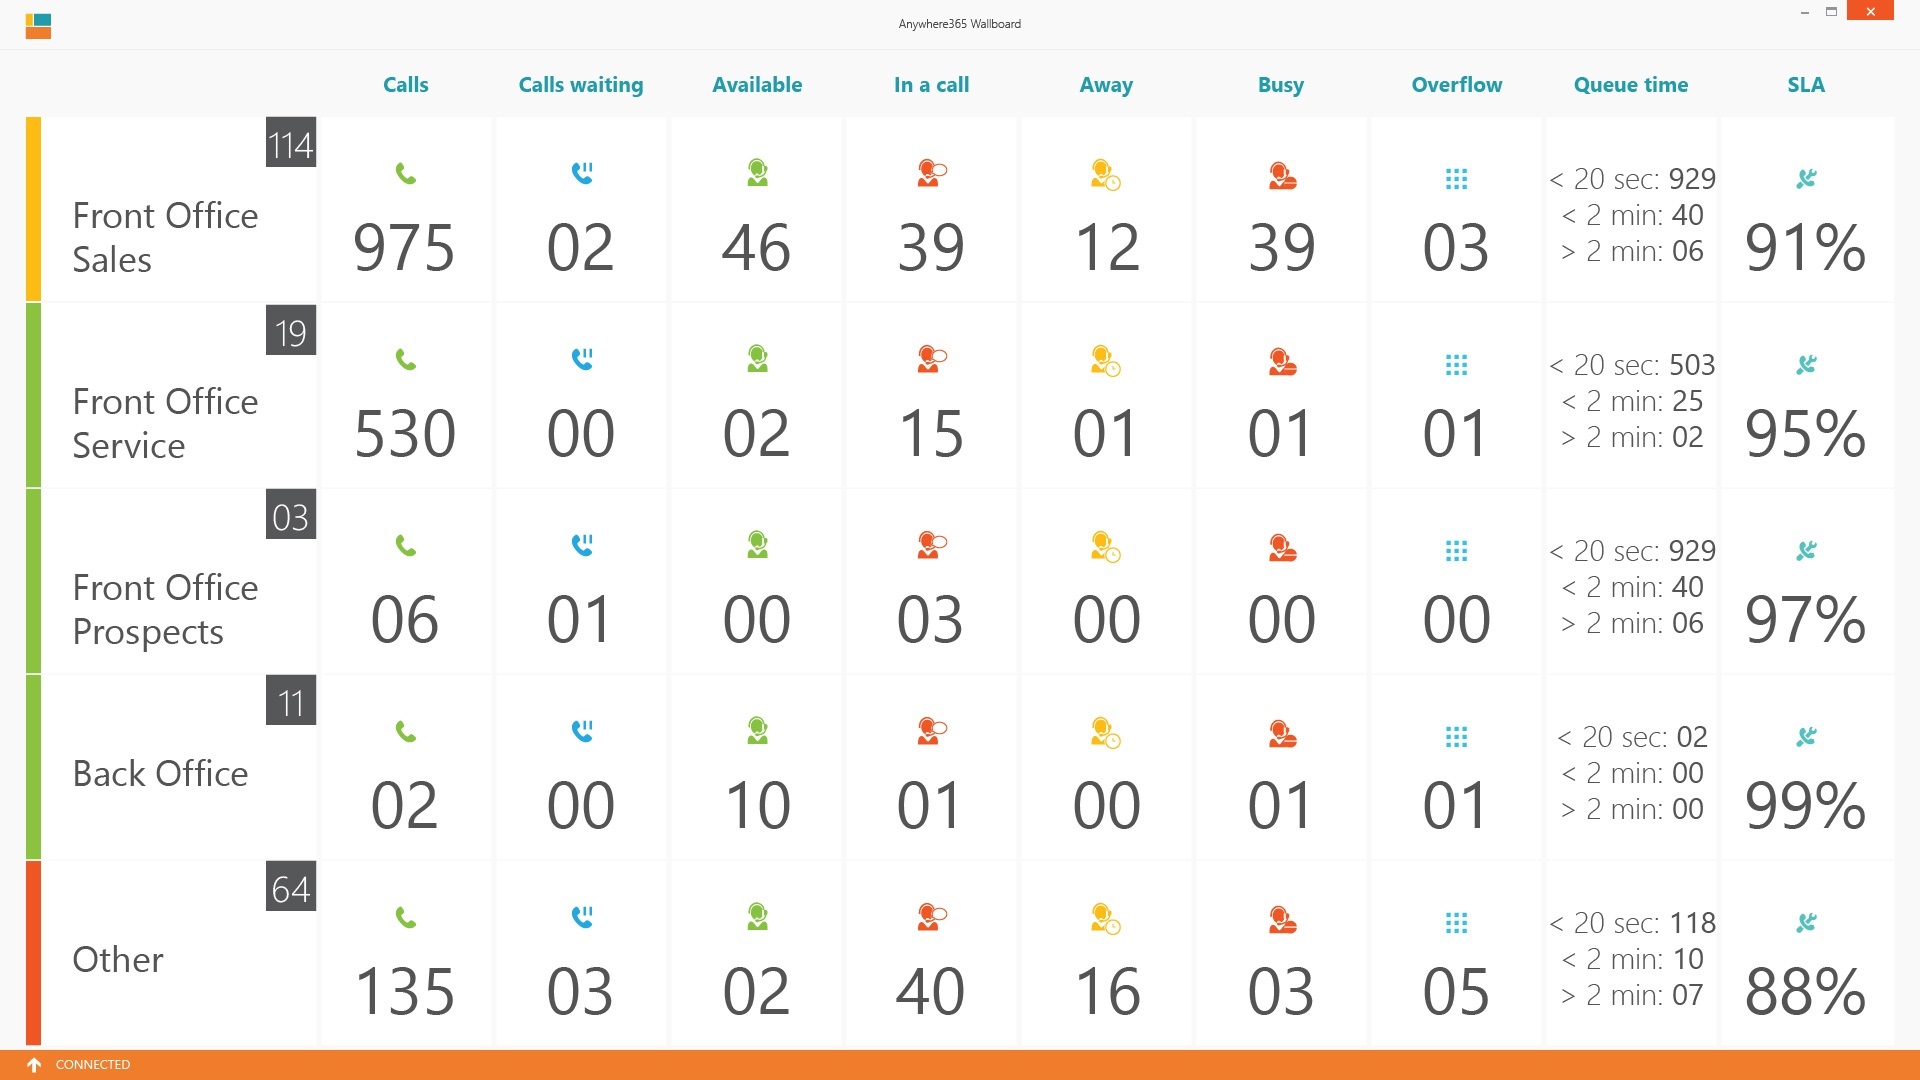Select the Back Office queue label
This screenshot has width=1920, height=1080.
click(x=160, y=773)
